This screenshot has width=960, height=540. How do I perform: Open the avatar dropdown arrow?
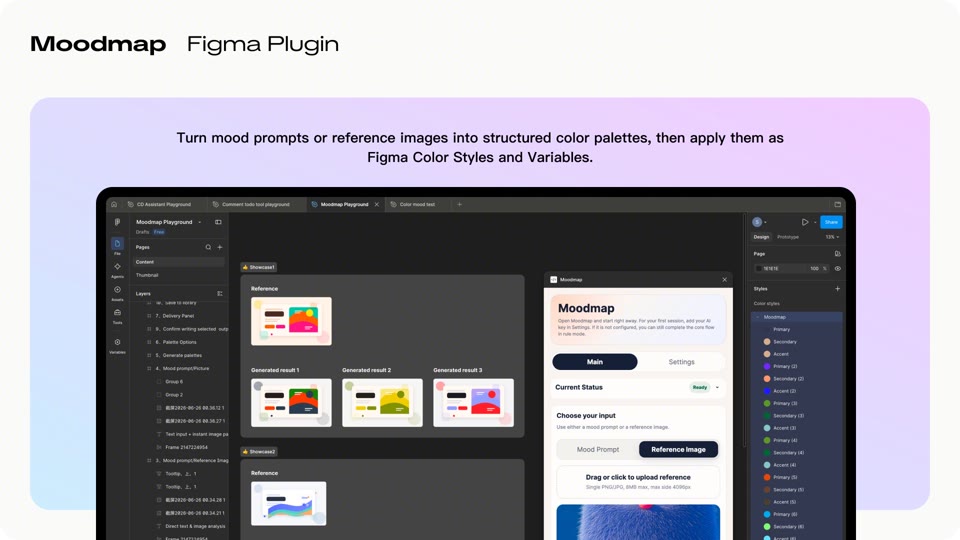click(765, 222)
